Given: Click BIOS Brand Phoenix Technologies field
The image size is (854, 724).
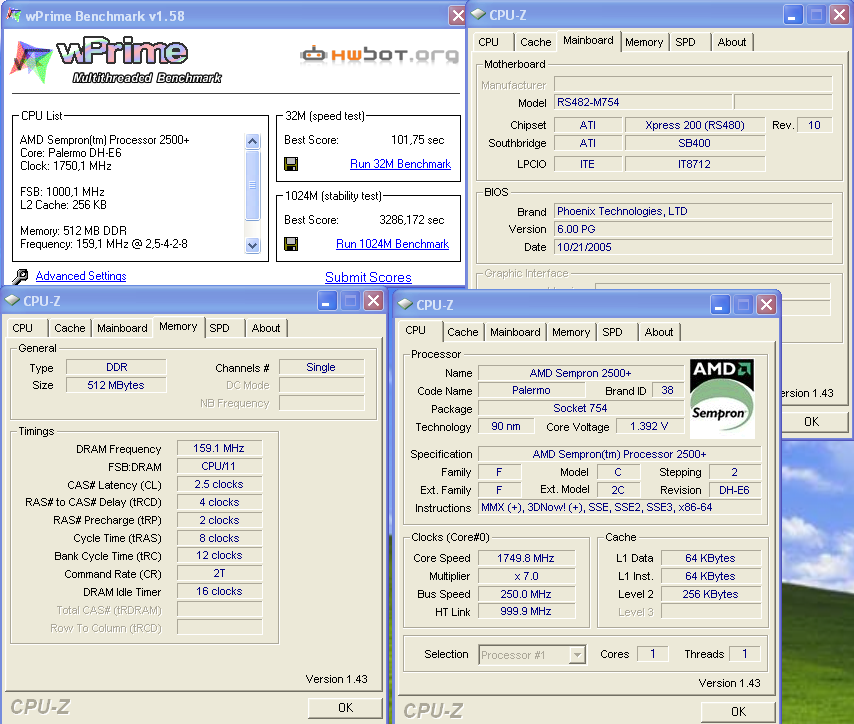Looking at the screenshot, I should tap(693, 211).
